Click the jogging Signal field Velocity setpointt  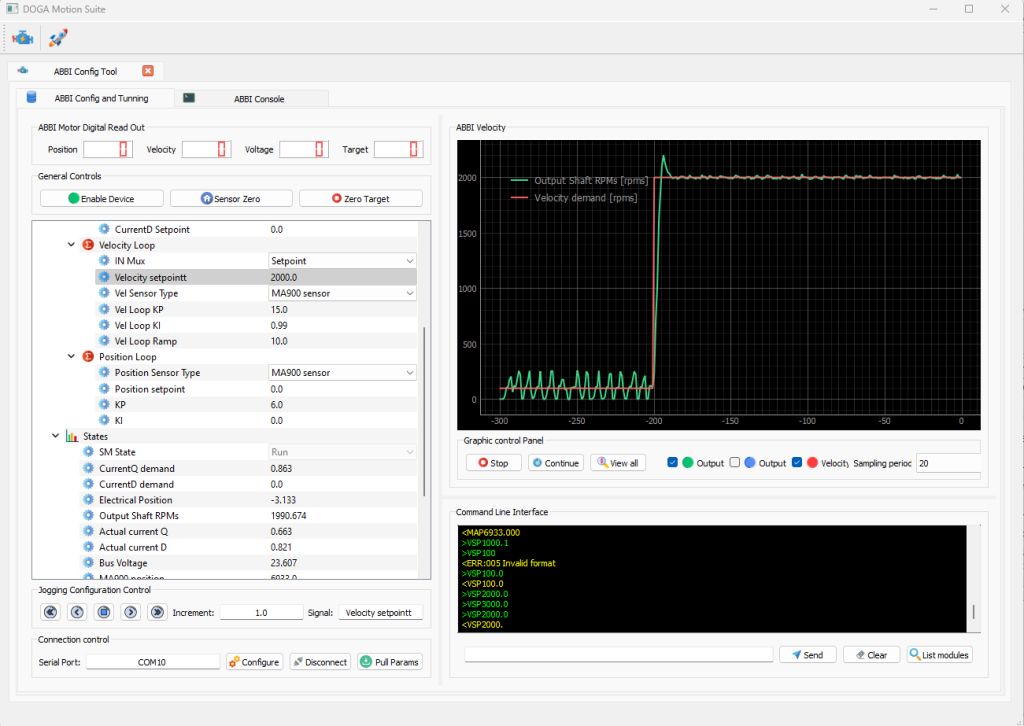tap(380, 612)
